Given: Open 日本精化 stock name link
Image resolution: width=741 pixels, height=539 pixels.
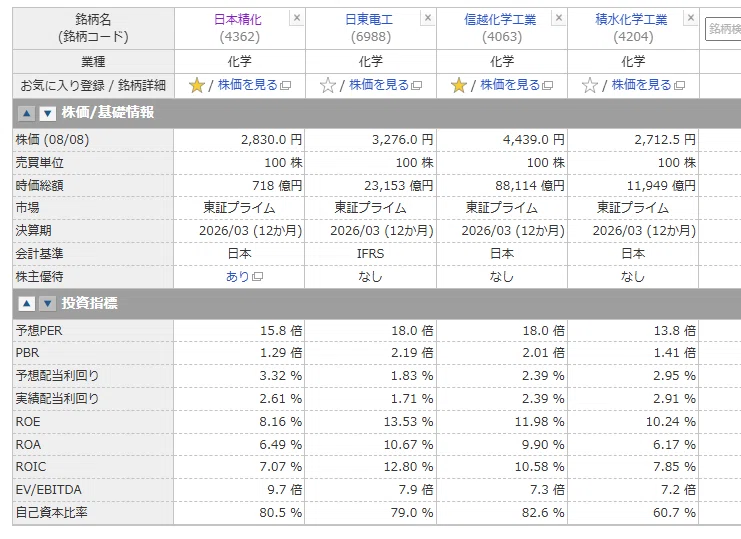Looking at the screenshot, I should (x=238, y=19).
